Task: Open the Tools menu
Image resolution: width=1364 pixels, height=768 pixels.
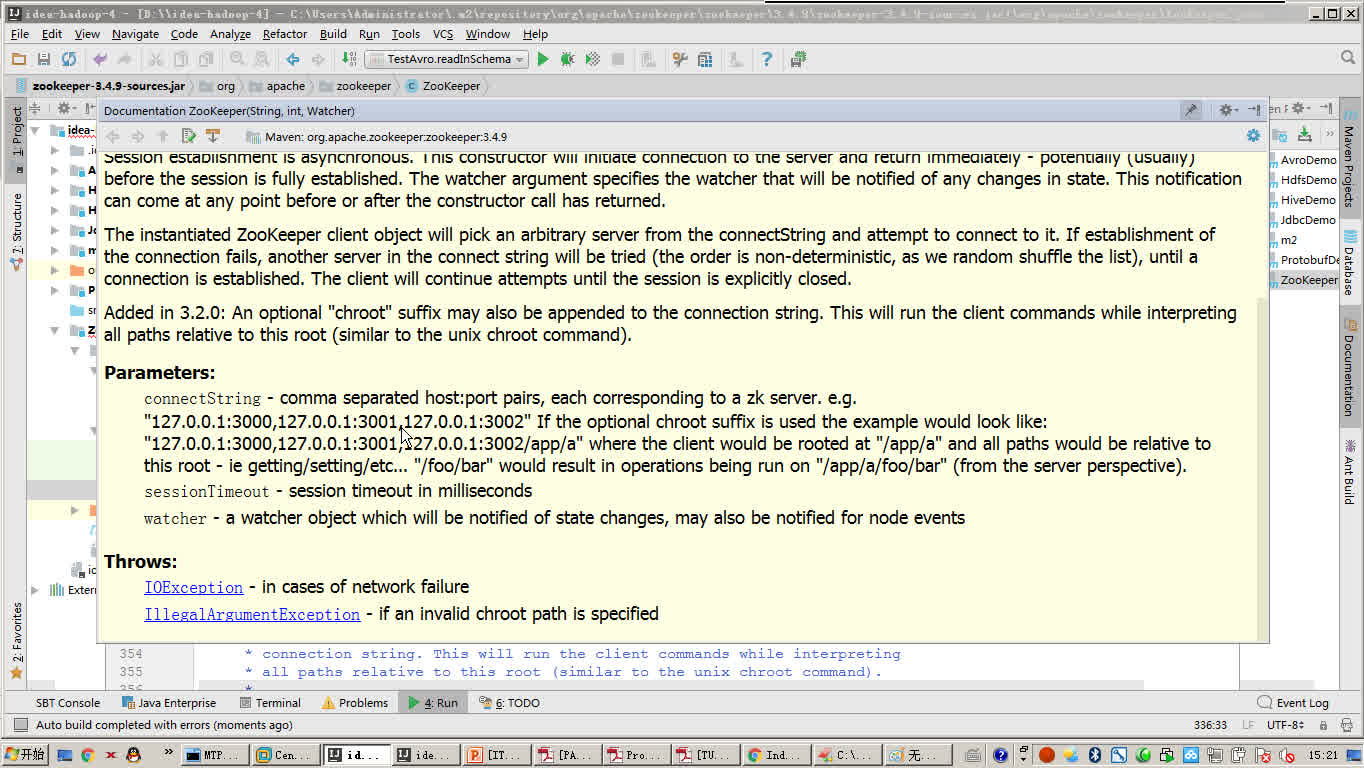Action: click(x=405, y=33)
